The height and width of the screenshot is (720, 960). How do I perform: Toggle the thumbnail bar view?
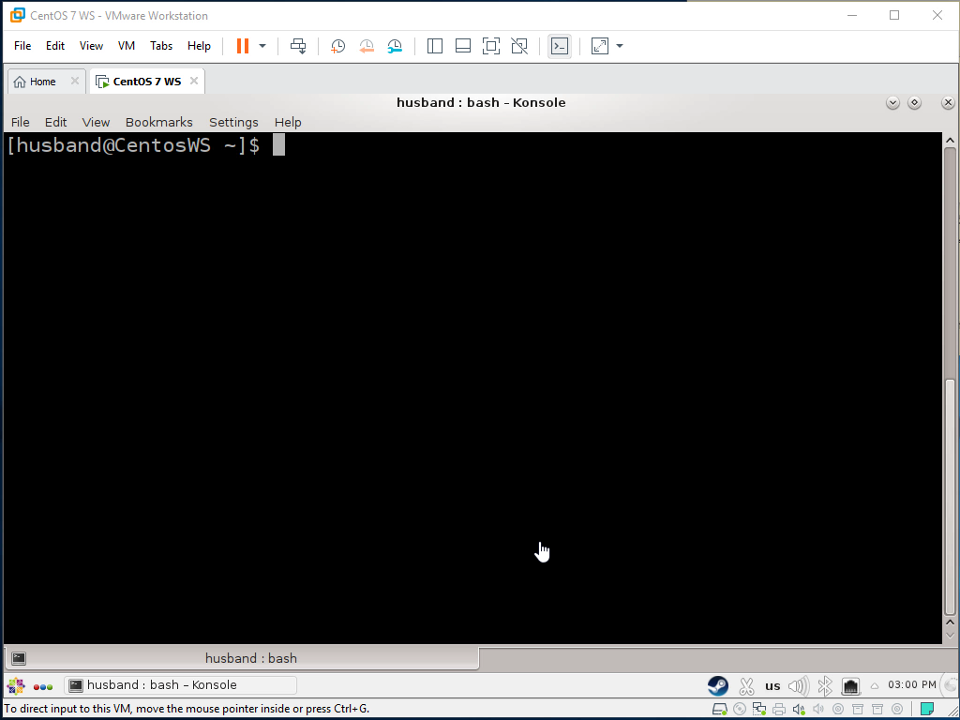463,46
